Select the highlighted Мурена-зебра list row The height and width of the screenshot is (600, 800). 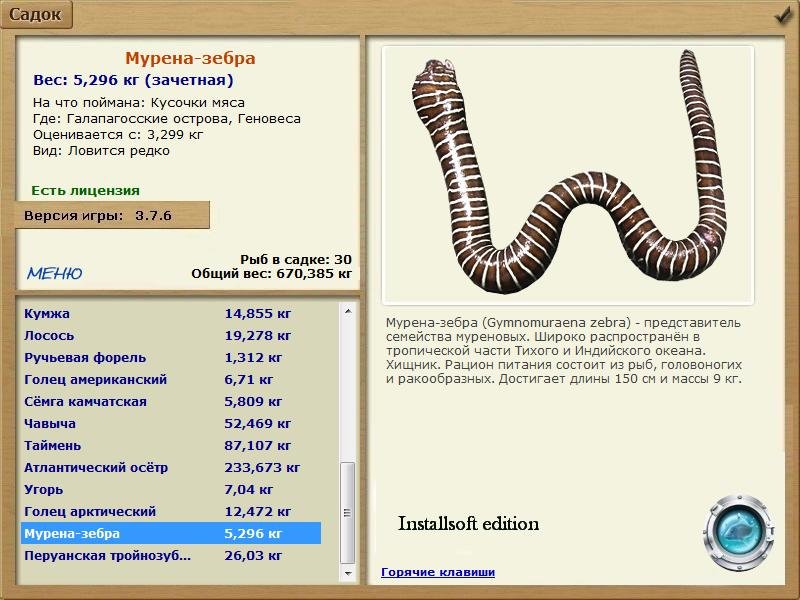171,533
